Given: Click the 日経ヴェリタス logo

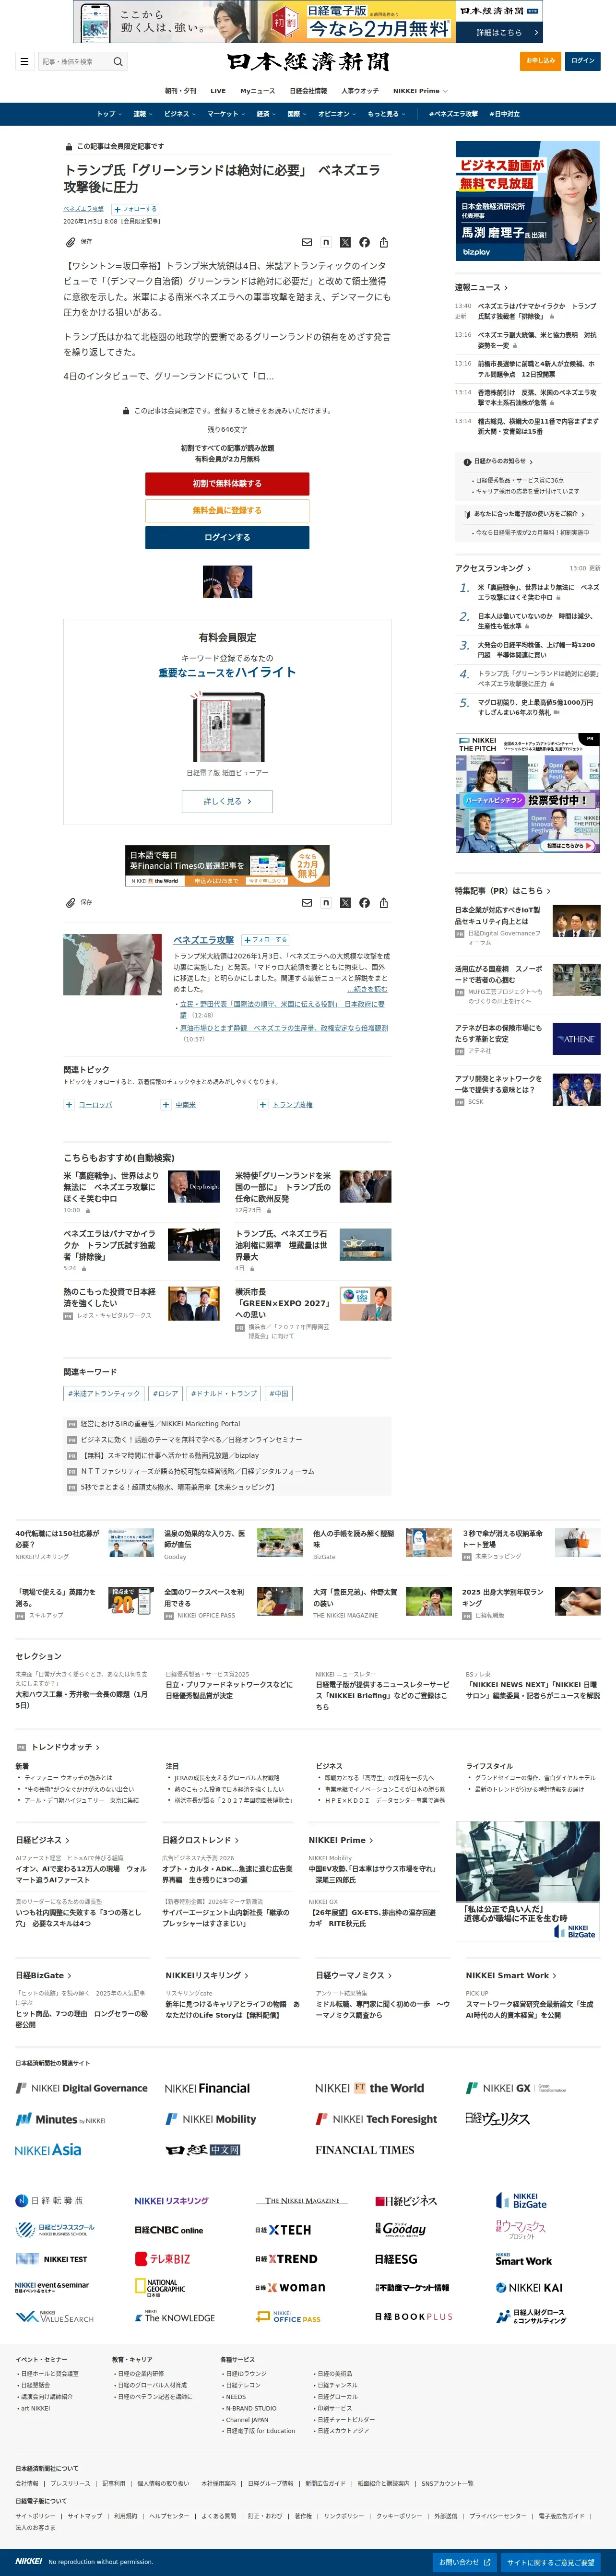Looking at the screenshot, I should [497, 2119].
